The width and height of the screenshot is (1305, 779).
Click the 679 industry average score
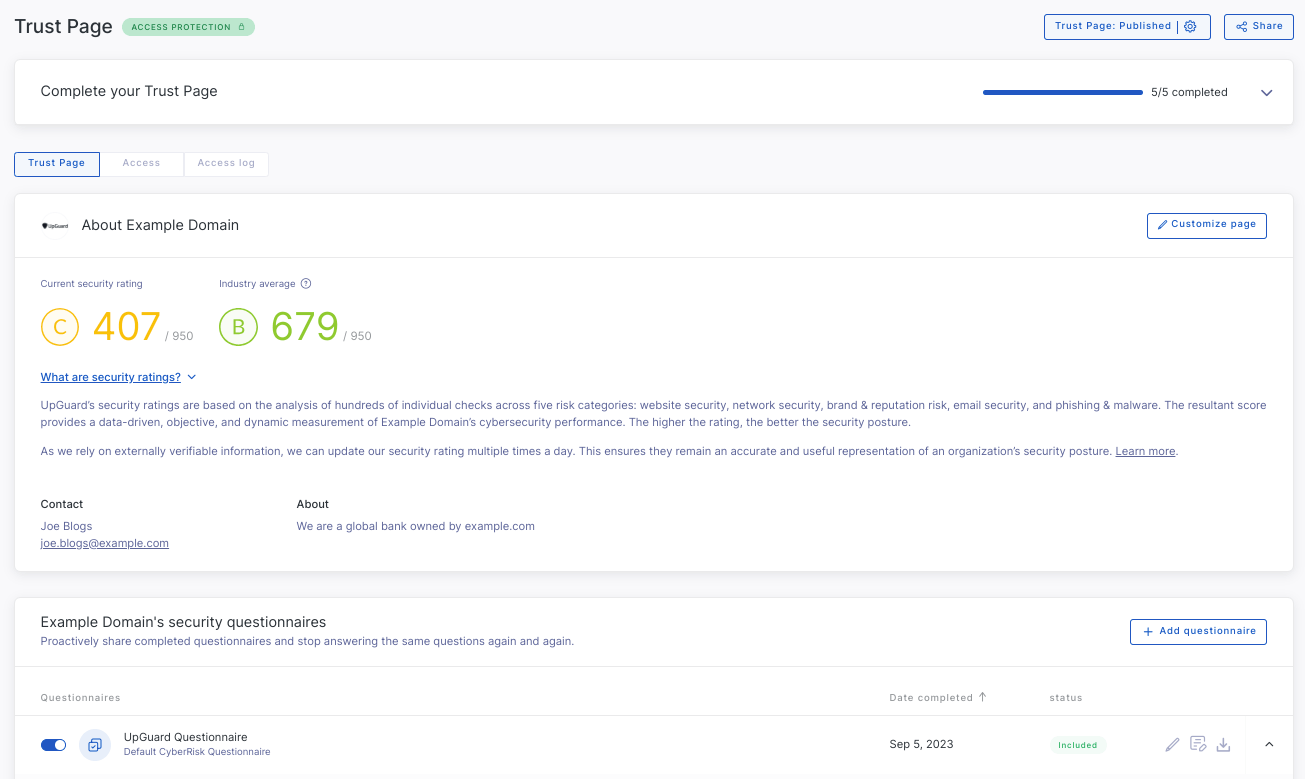(x=305, y=327)
